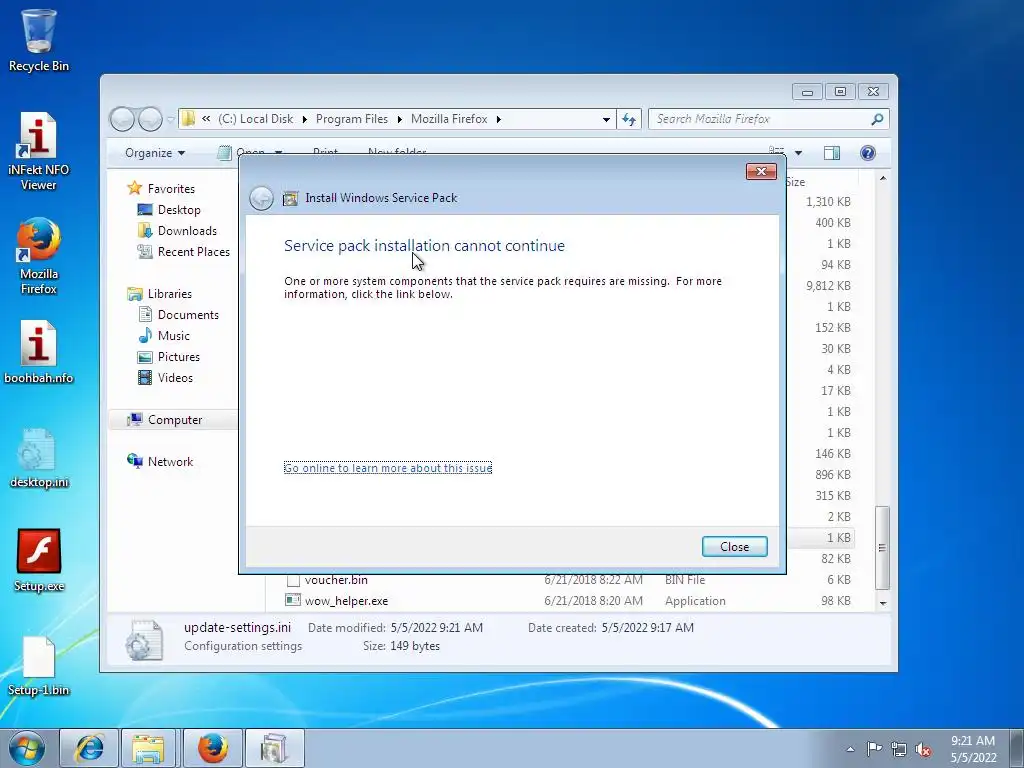
Task: Minimize the Explorer window
Action: click(x=807, y=92)
